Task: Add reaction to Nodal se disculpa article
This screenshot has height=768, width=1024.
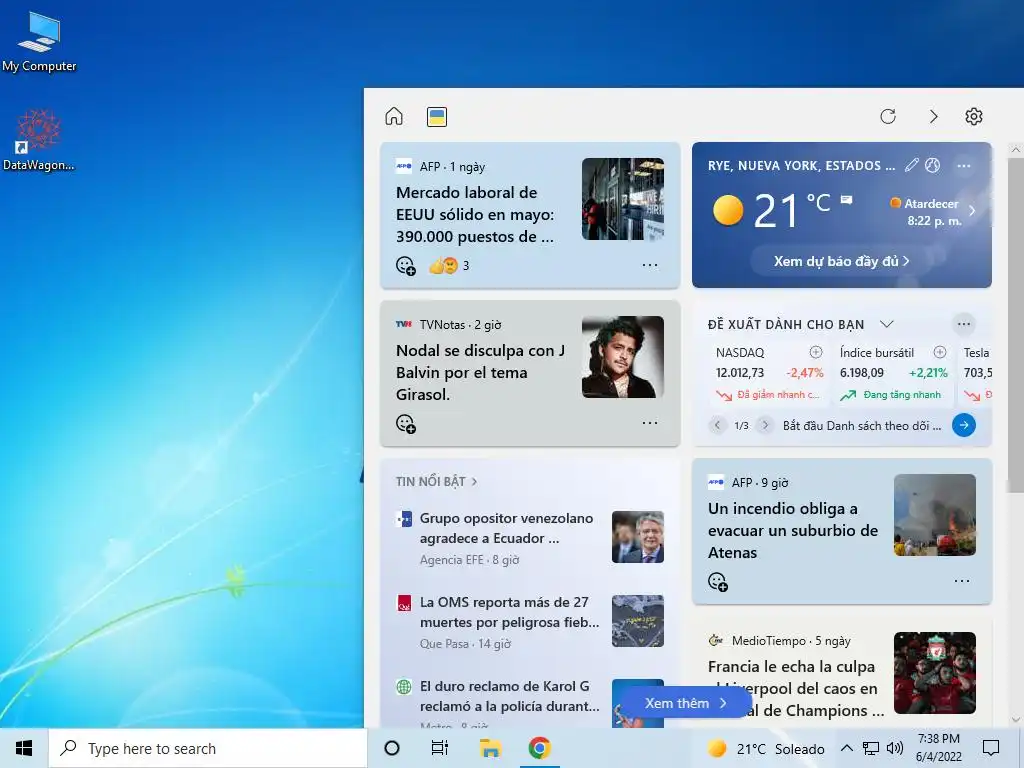Action: [x=406, y=424]
